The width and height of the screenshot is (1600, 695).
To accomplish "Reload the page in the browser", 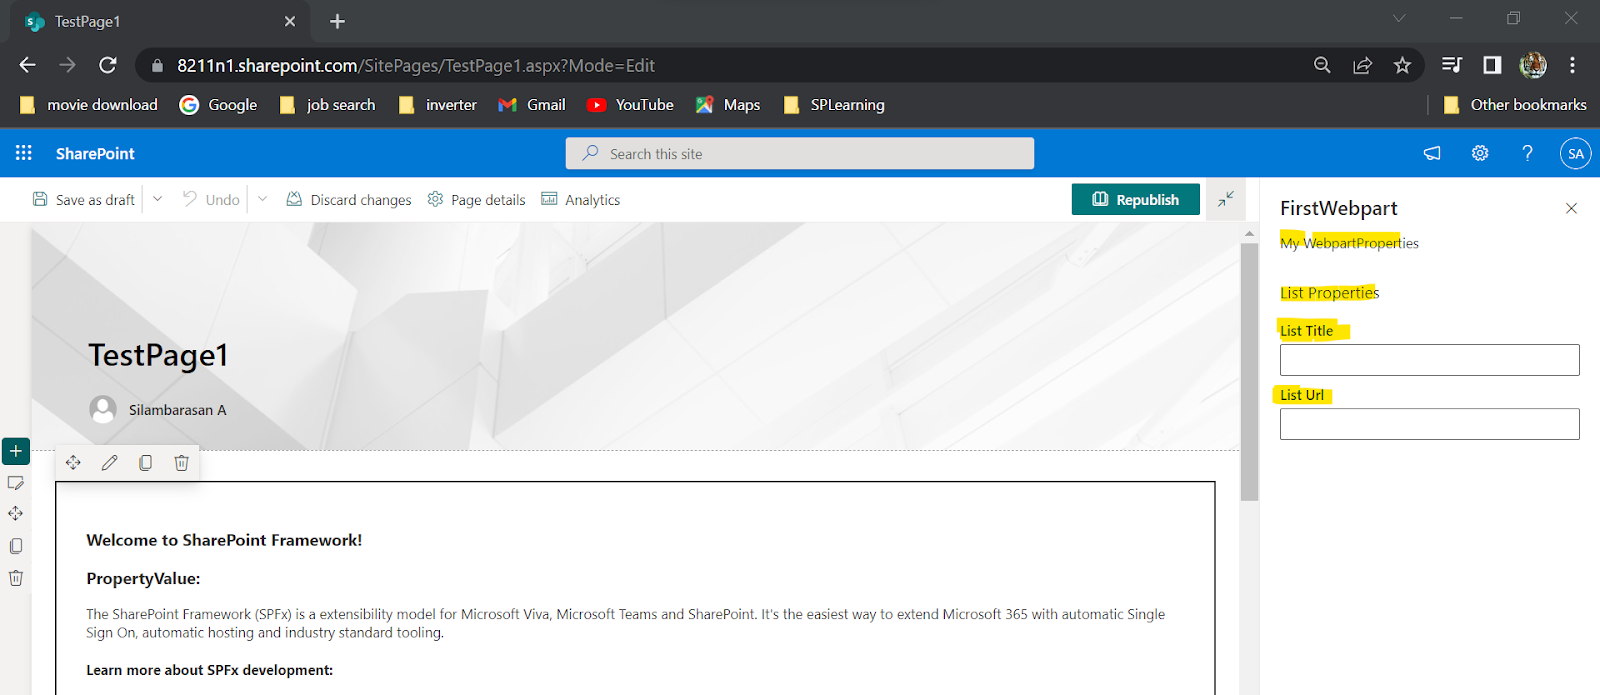I will 108,65.
